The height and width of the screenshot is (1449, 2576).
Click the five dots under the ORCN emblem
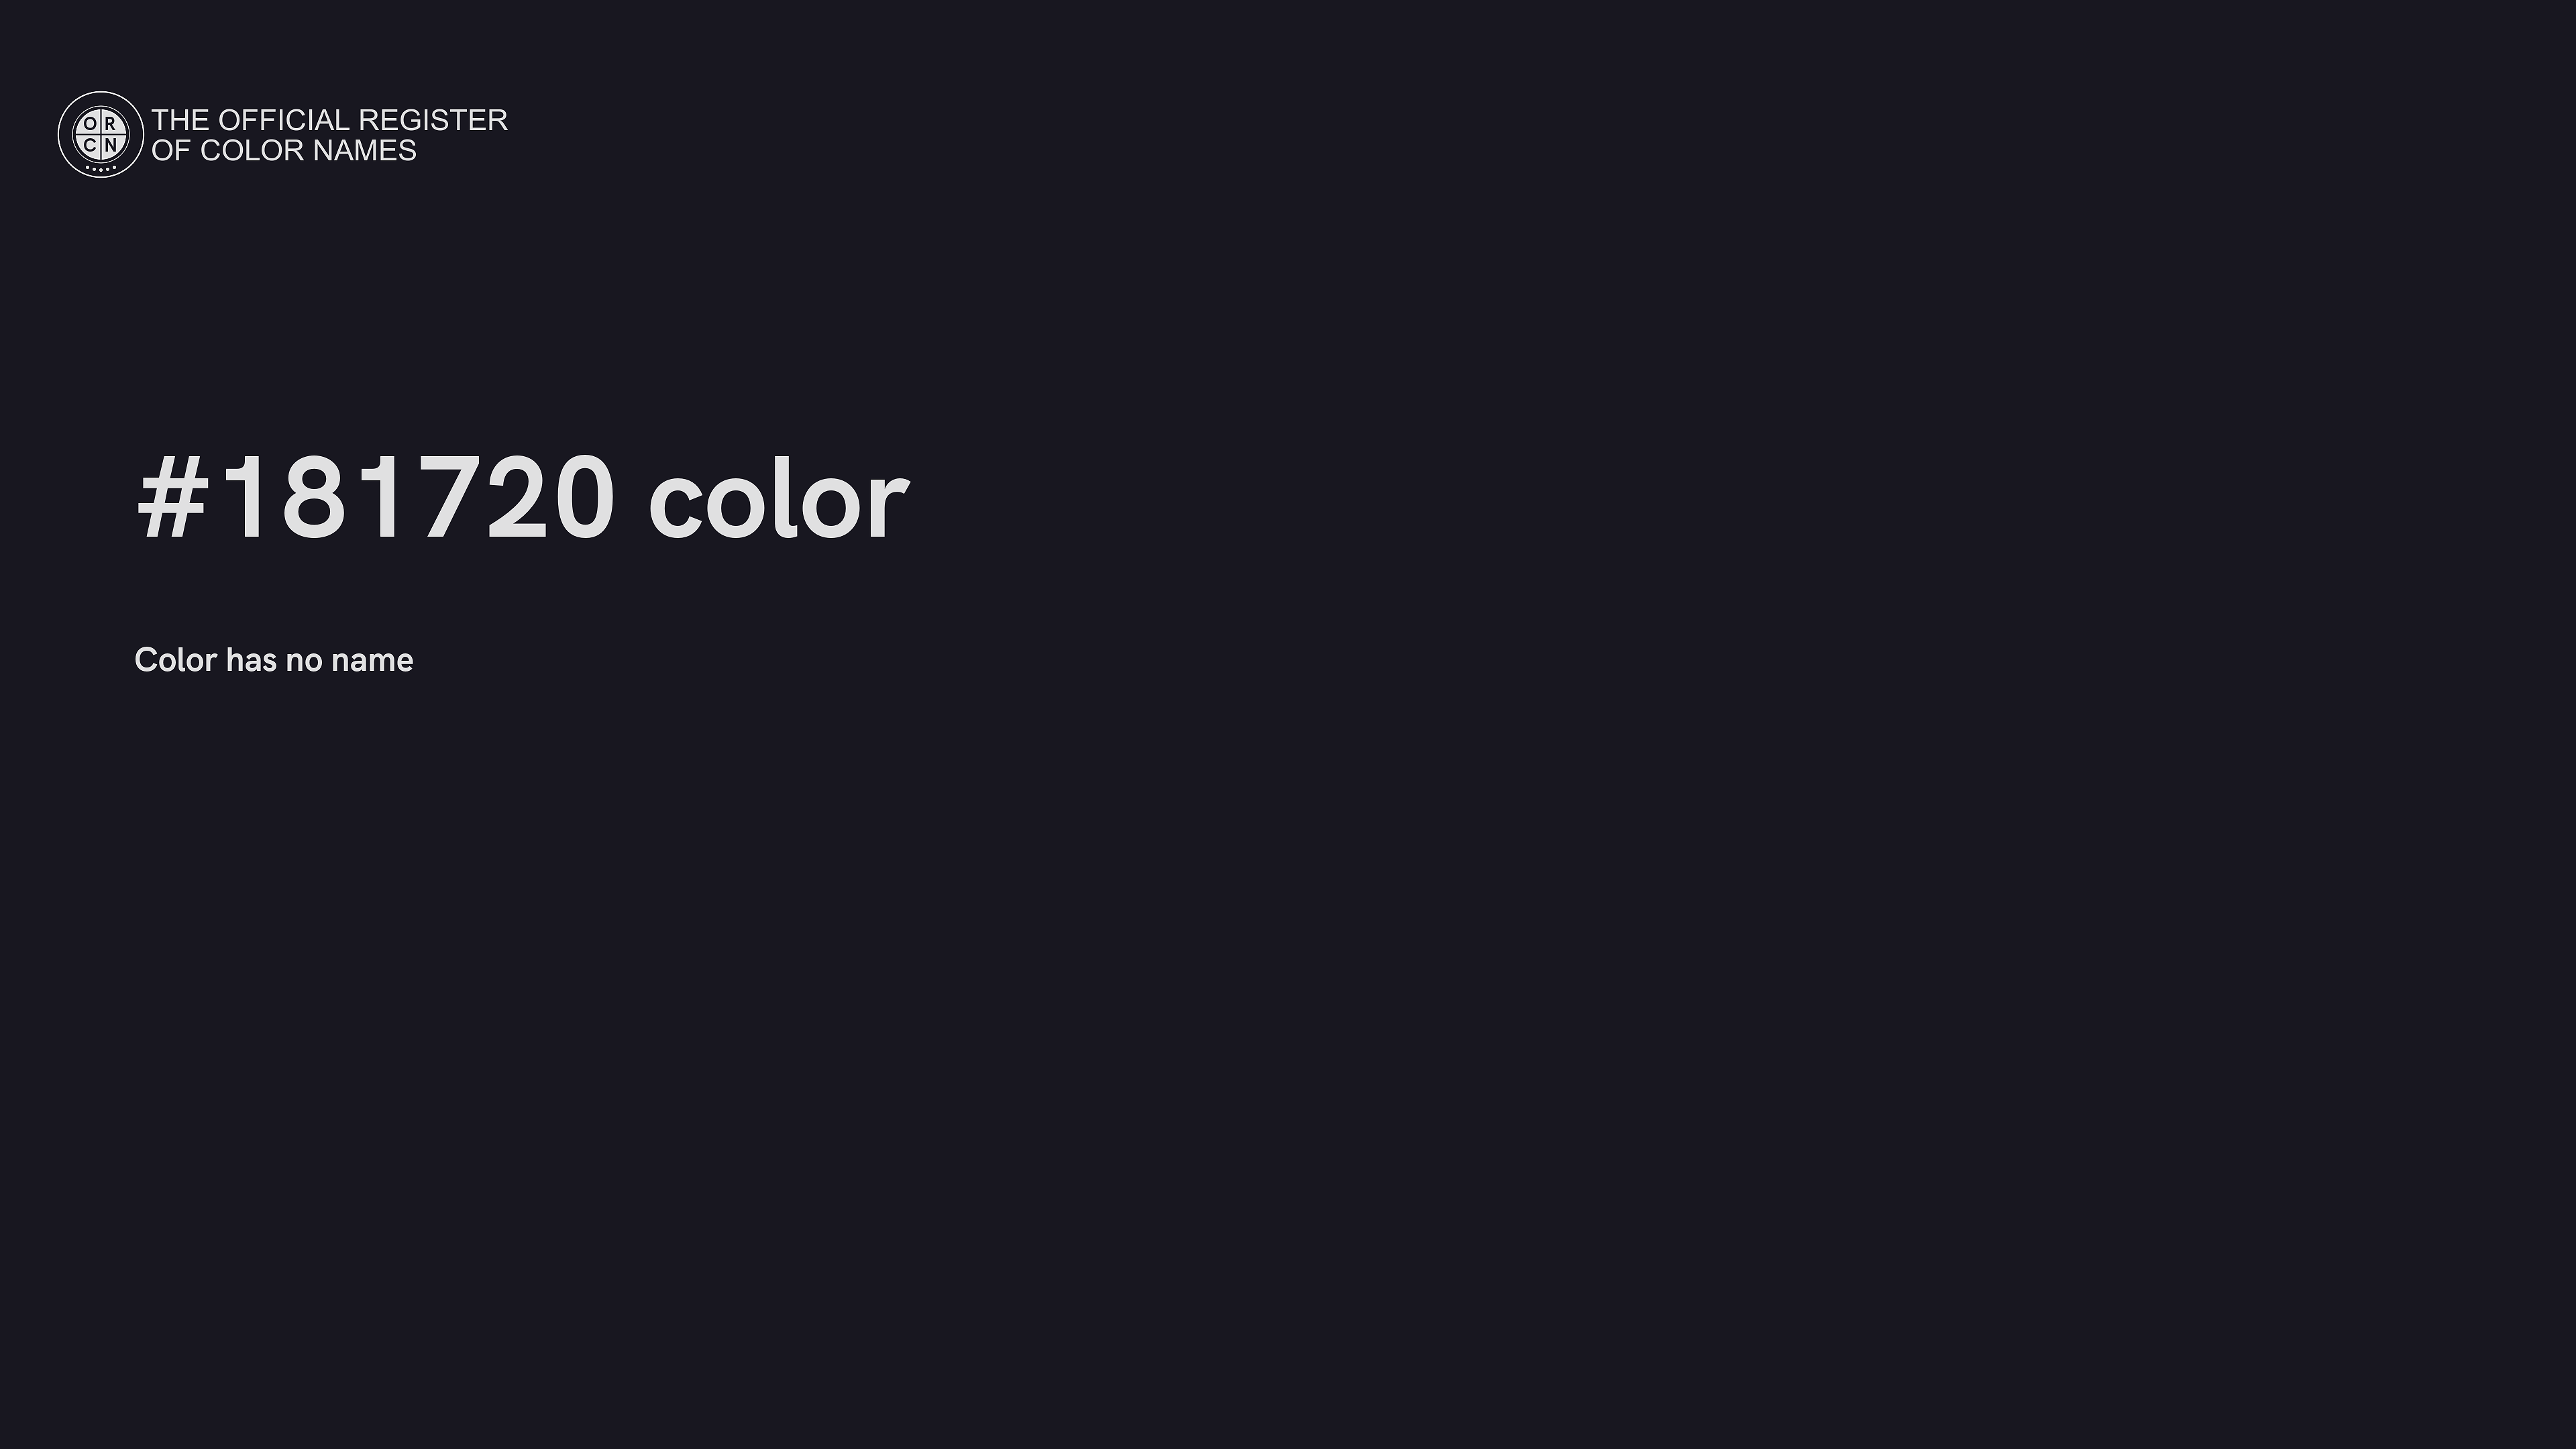[x=100, y=167]
